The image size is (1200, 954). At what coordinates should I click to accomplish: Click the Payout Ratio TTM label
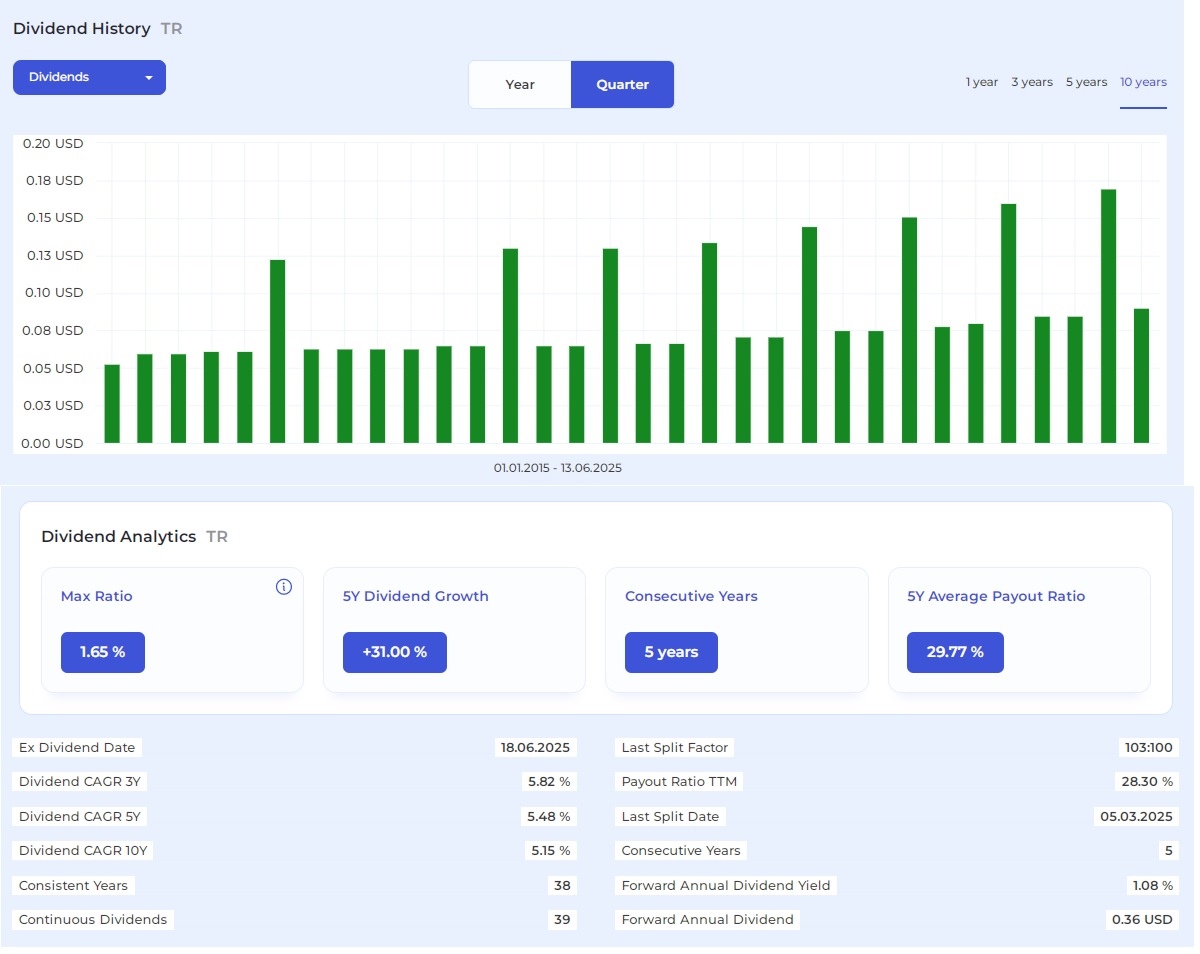click(x=679, y=782)
